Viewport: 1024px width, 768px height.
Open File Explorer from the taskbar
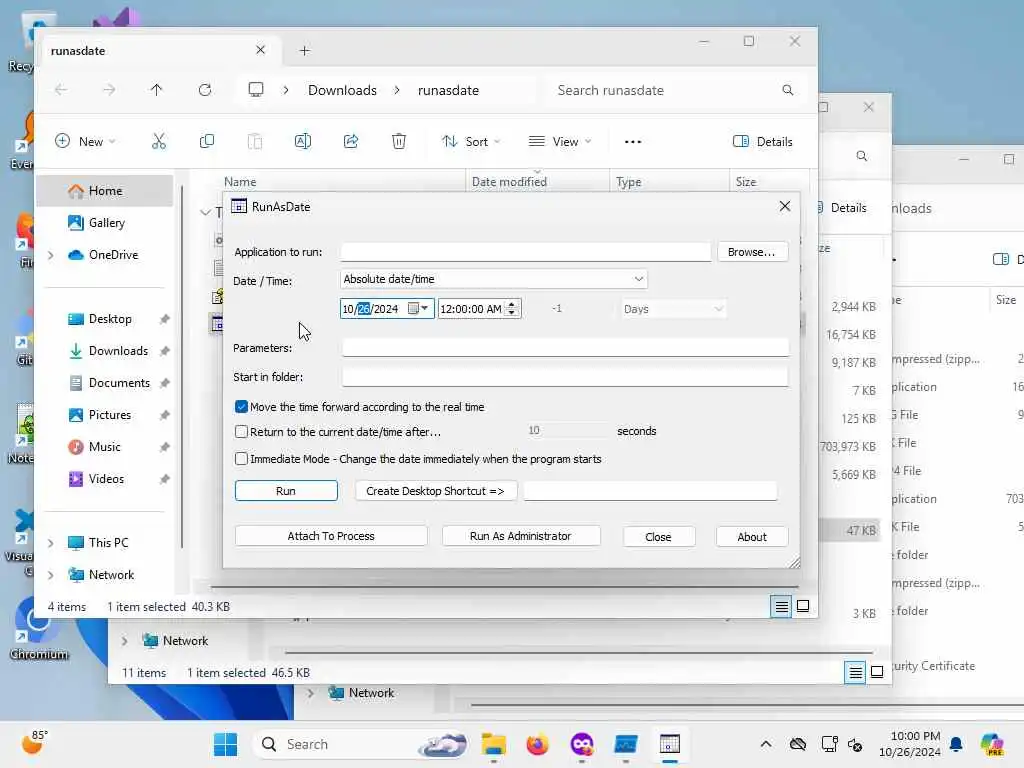point(494,744)
